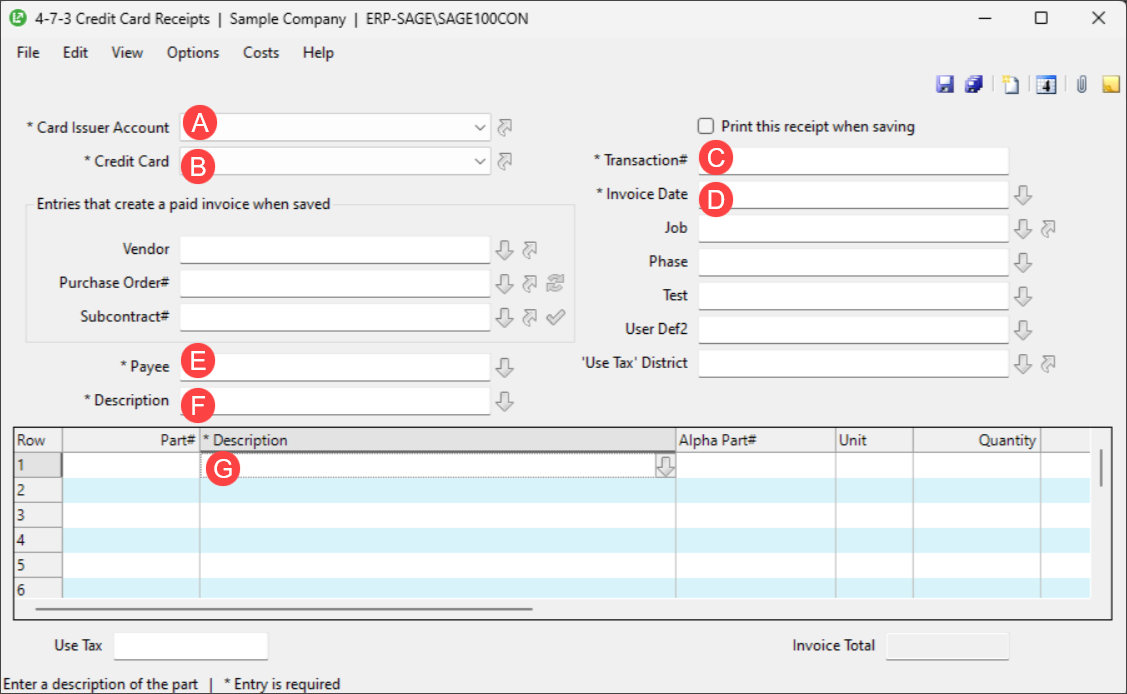Create a new record with the new page icon
This screenshot has height=694, width=1127.
[x=1011, y=84]
